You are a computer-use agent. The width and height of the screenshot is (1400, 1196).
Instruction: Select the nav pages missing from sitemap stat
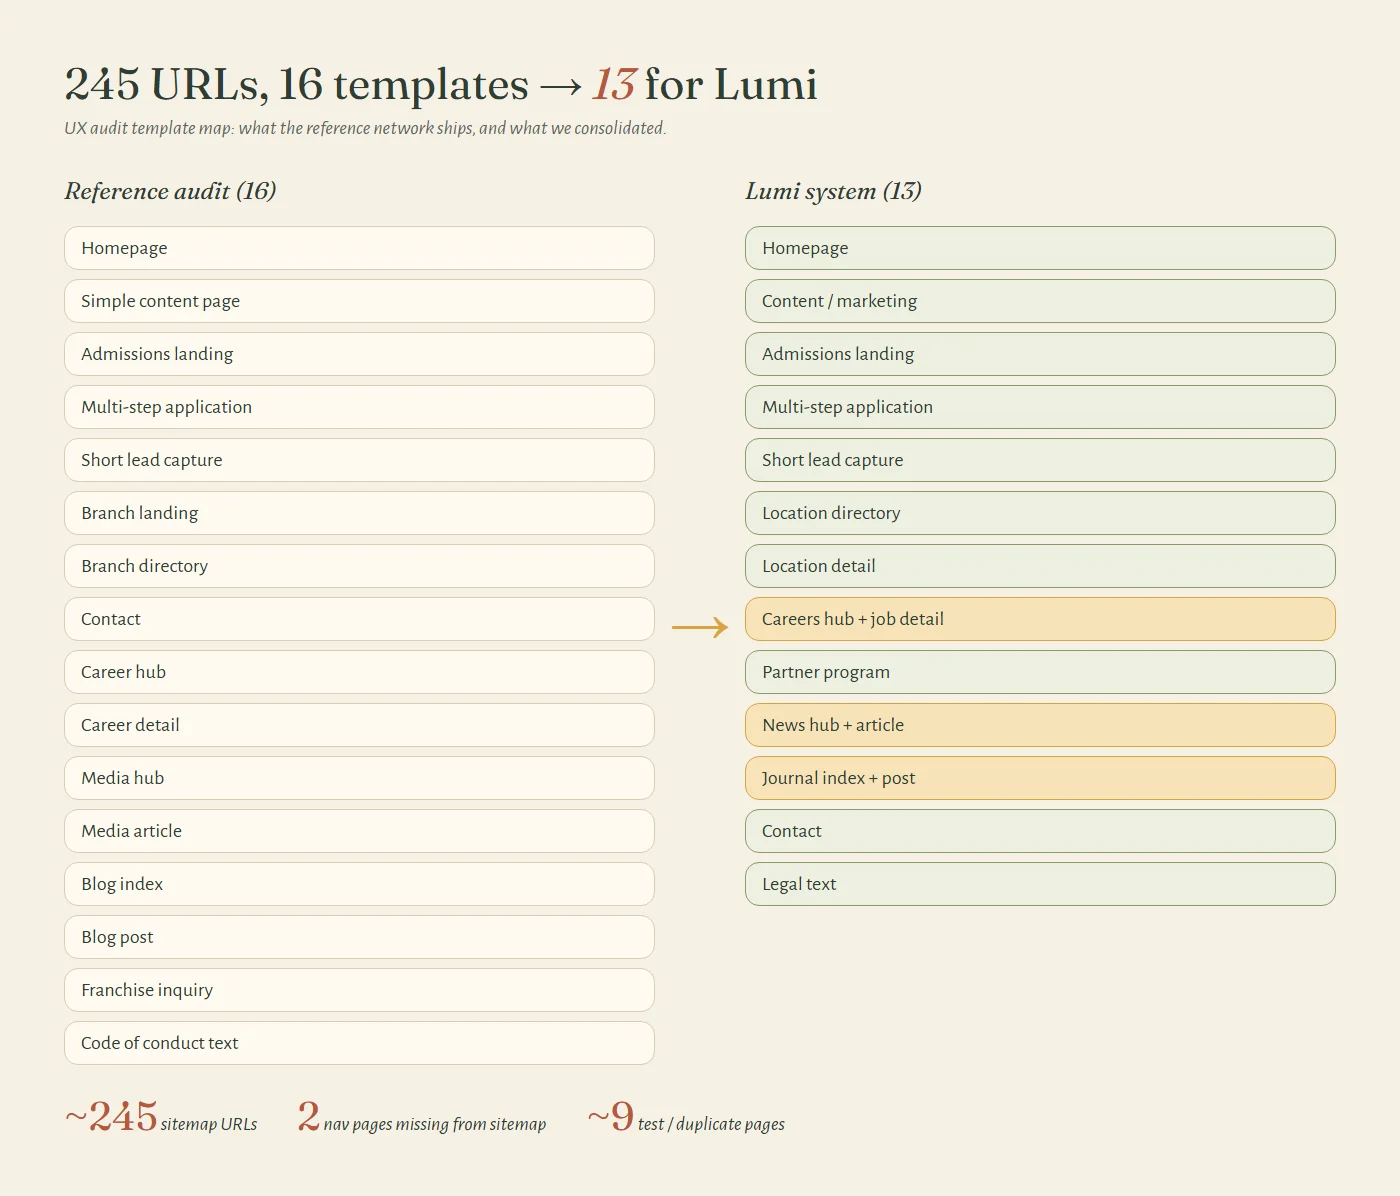click(x=422, y=1117)
